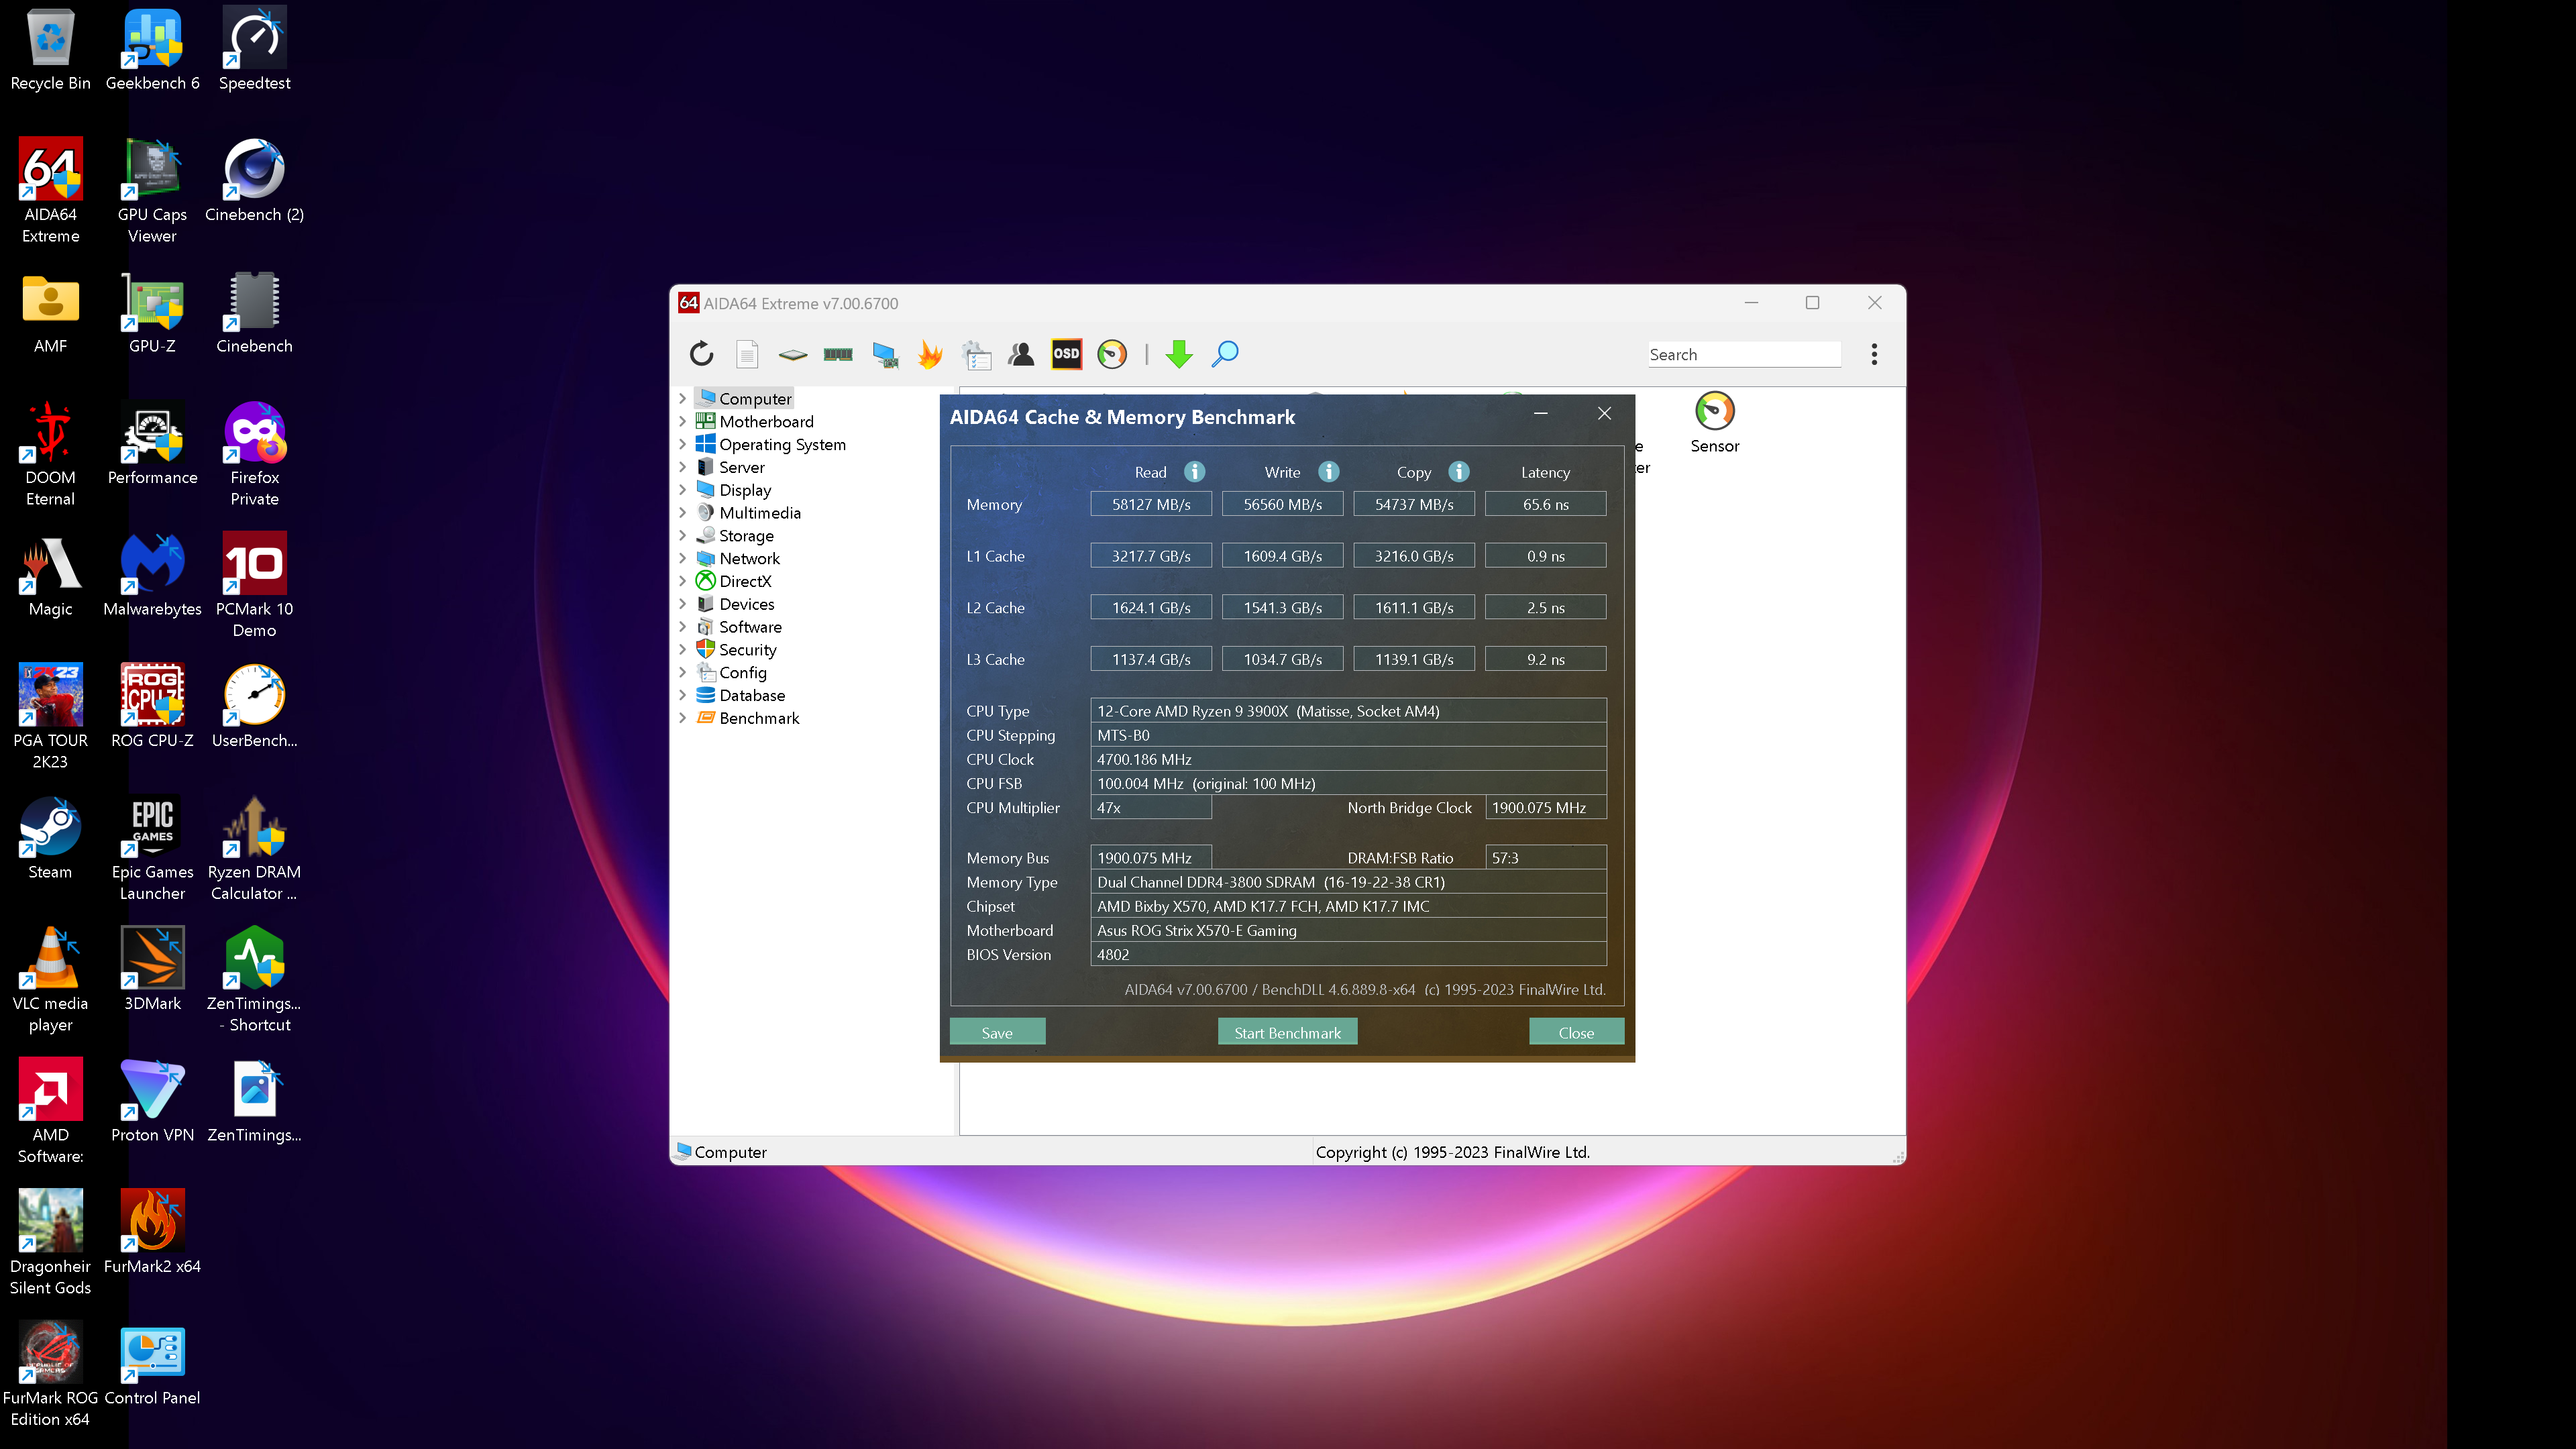Click the Read info icon
2576x1449 pixels.
coord(1194,472)
